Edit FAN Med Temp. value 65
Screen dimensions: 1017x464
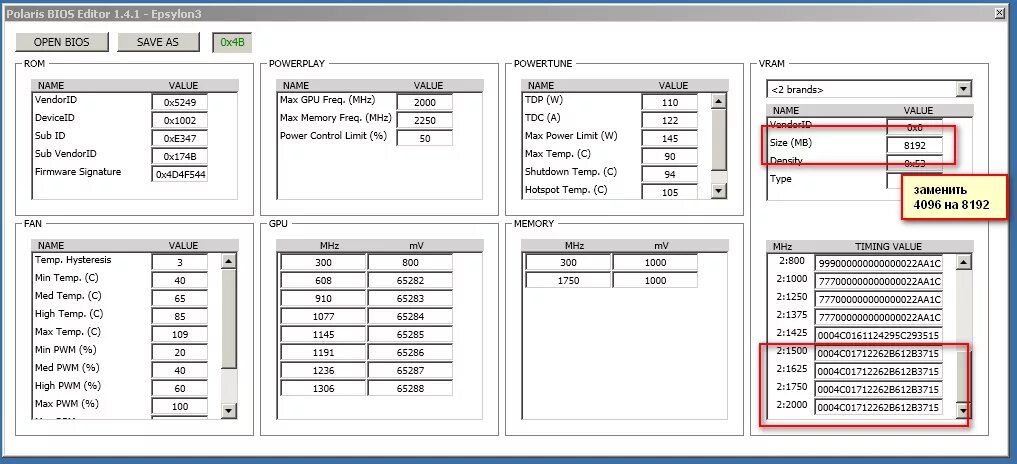(x=180, y=299)
